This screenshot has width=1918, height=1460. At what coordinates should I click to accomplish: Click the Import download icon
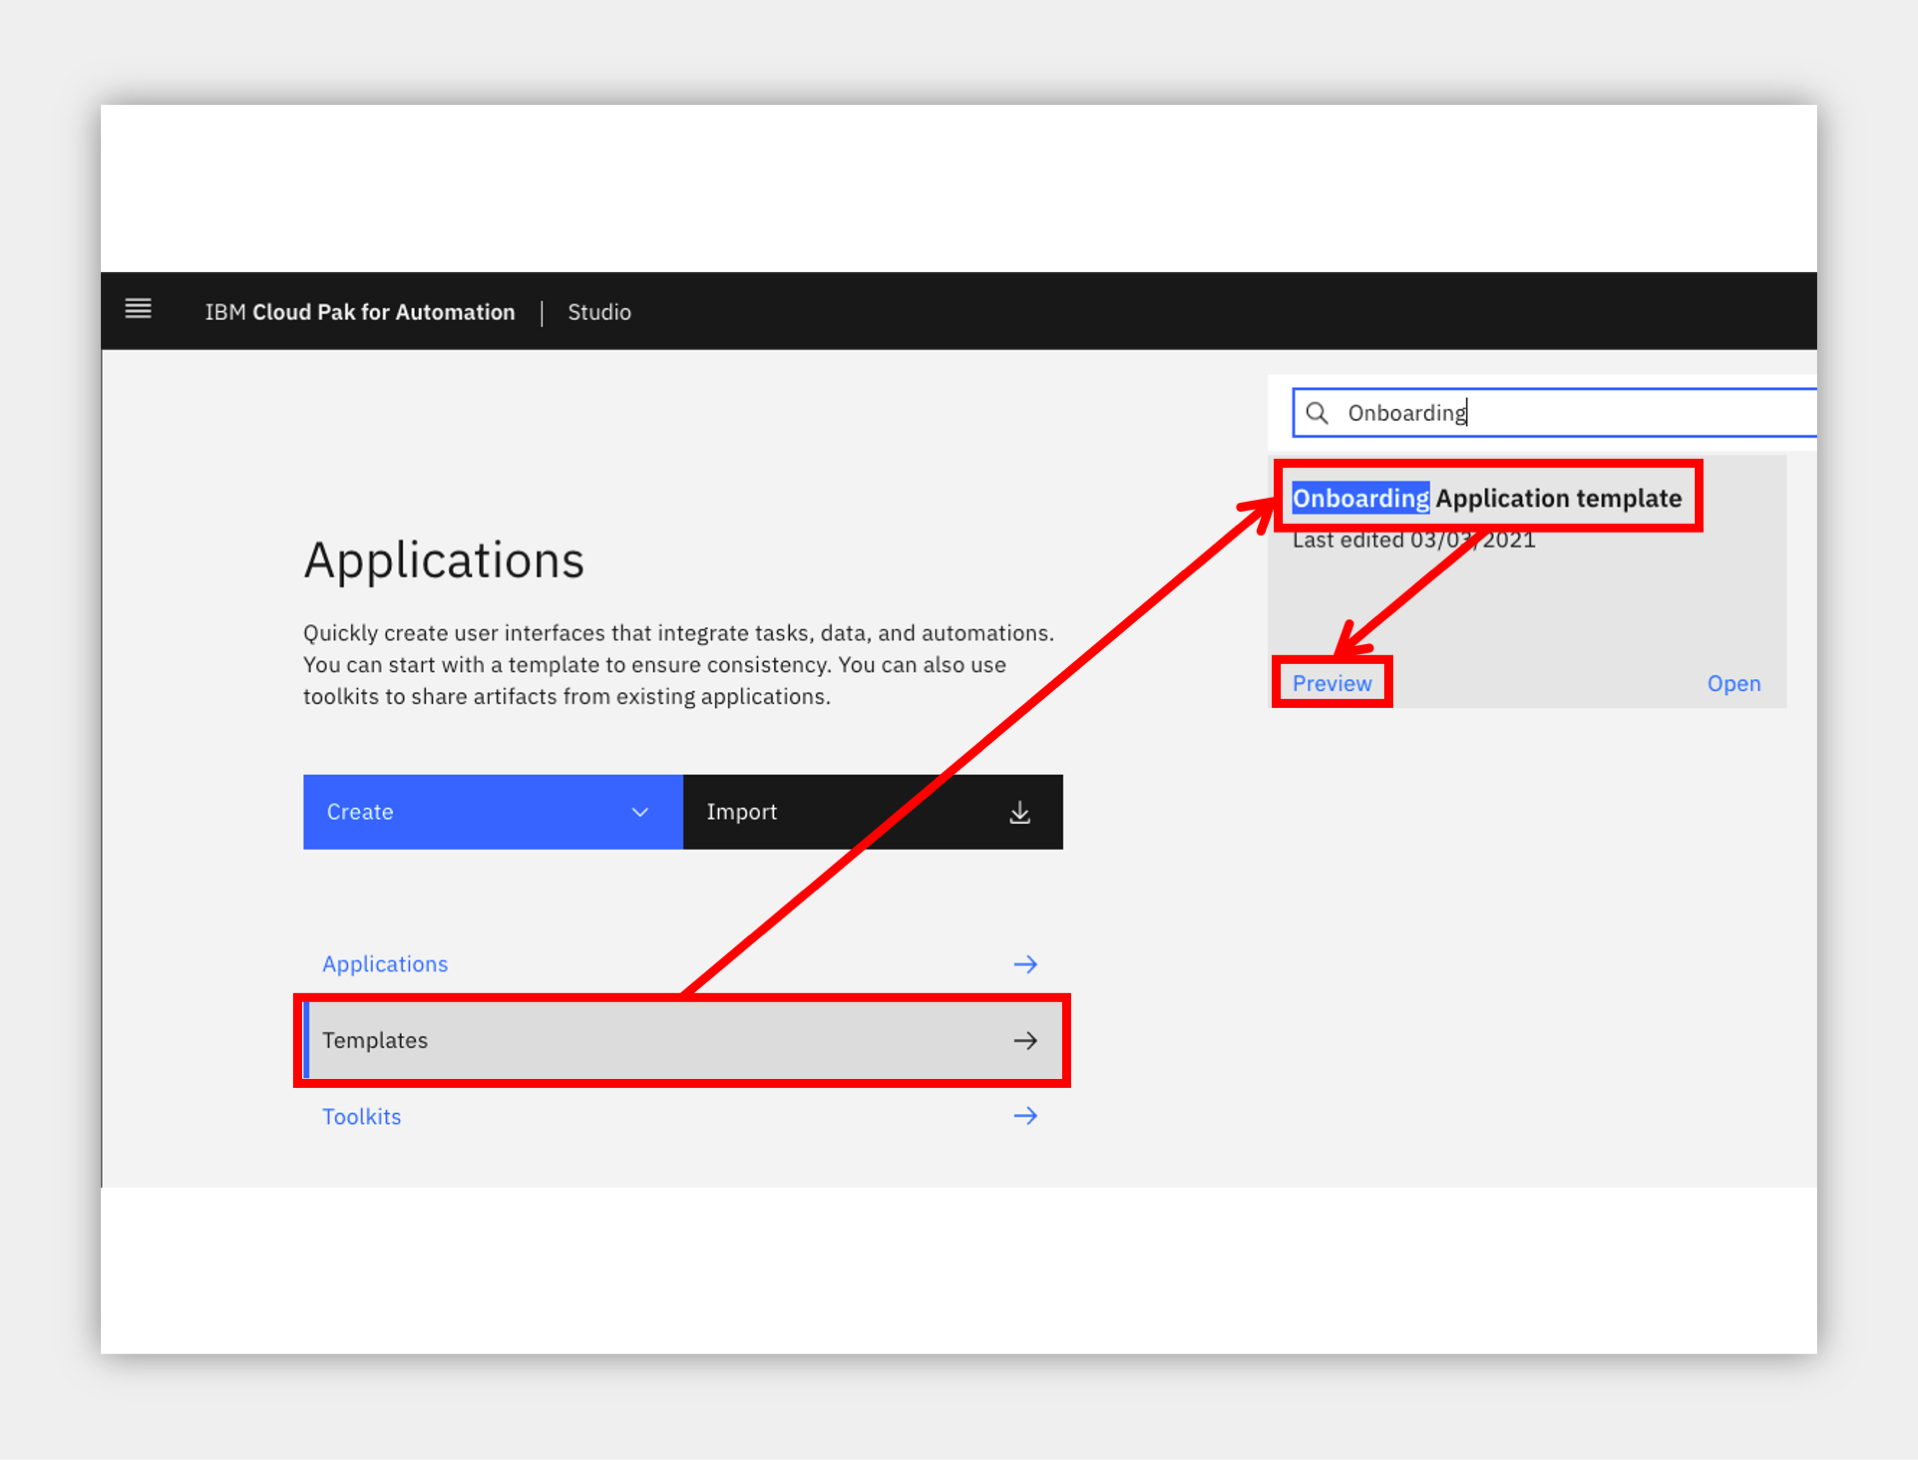tap(1019, 812)
